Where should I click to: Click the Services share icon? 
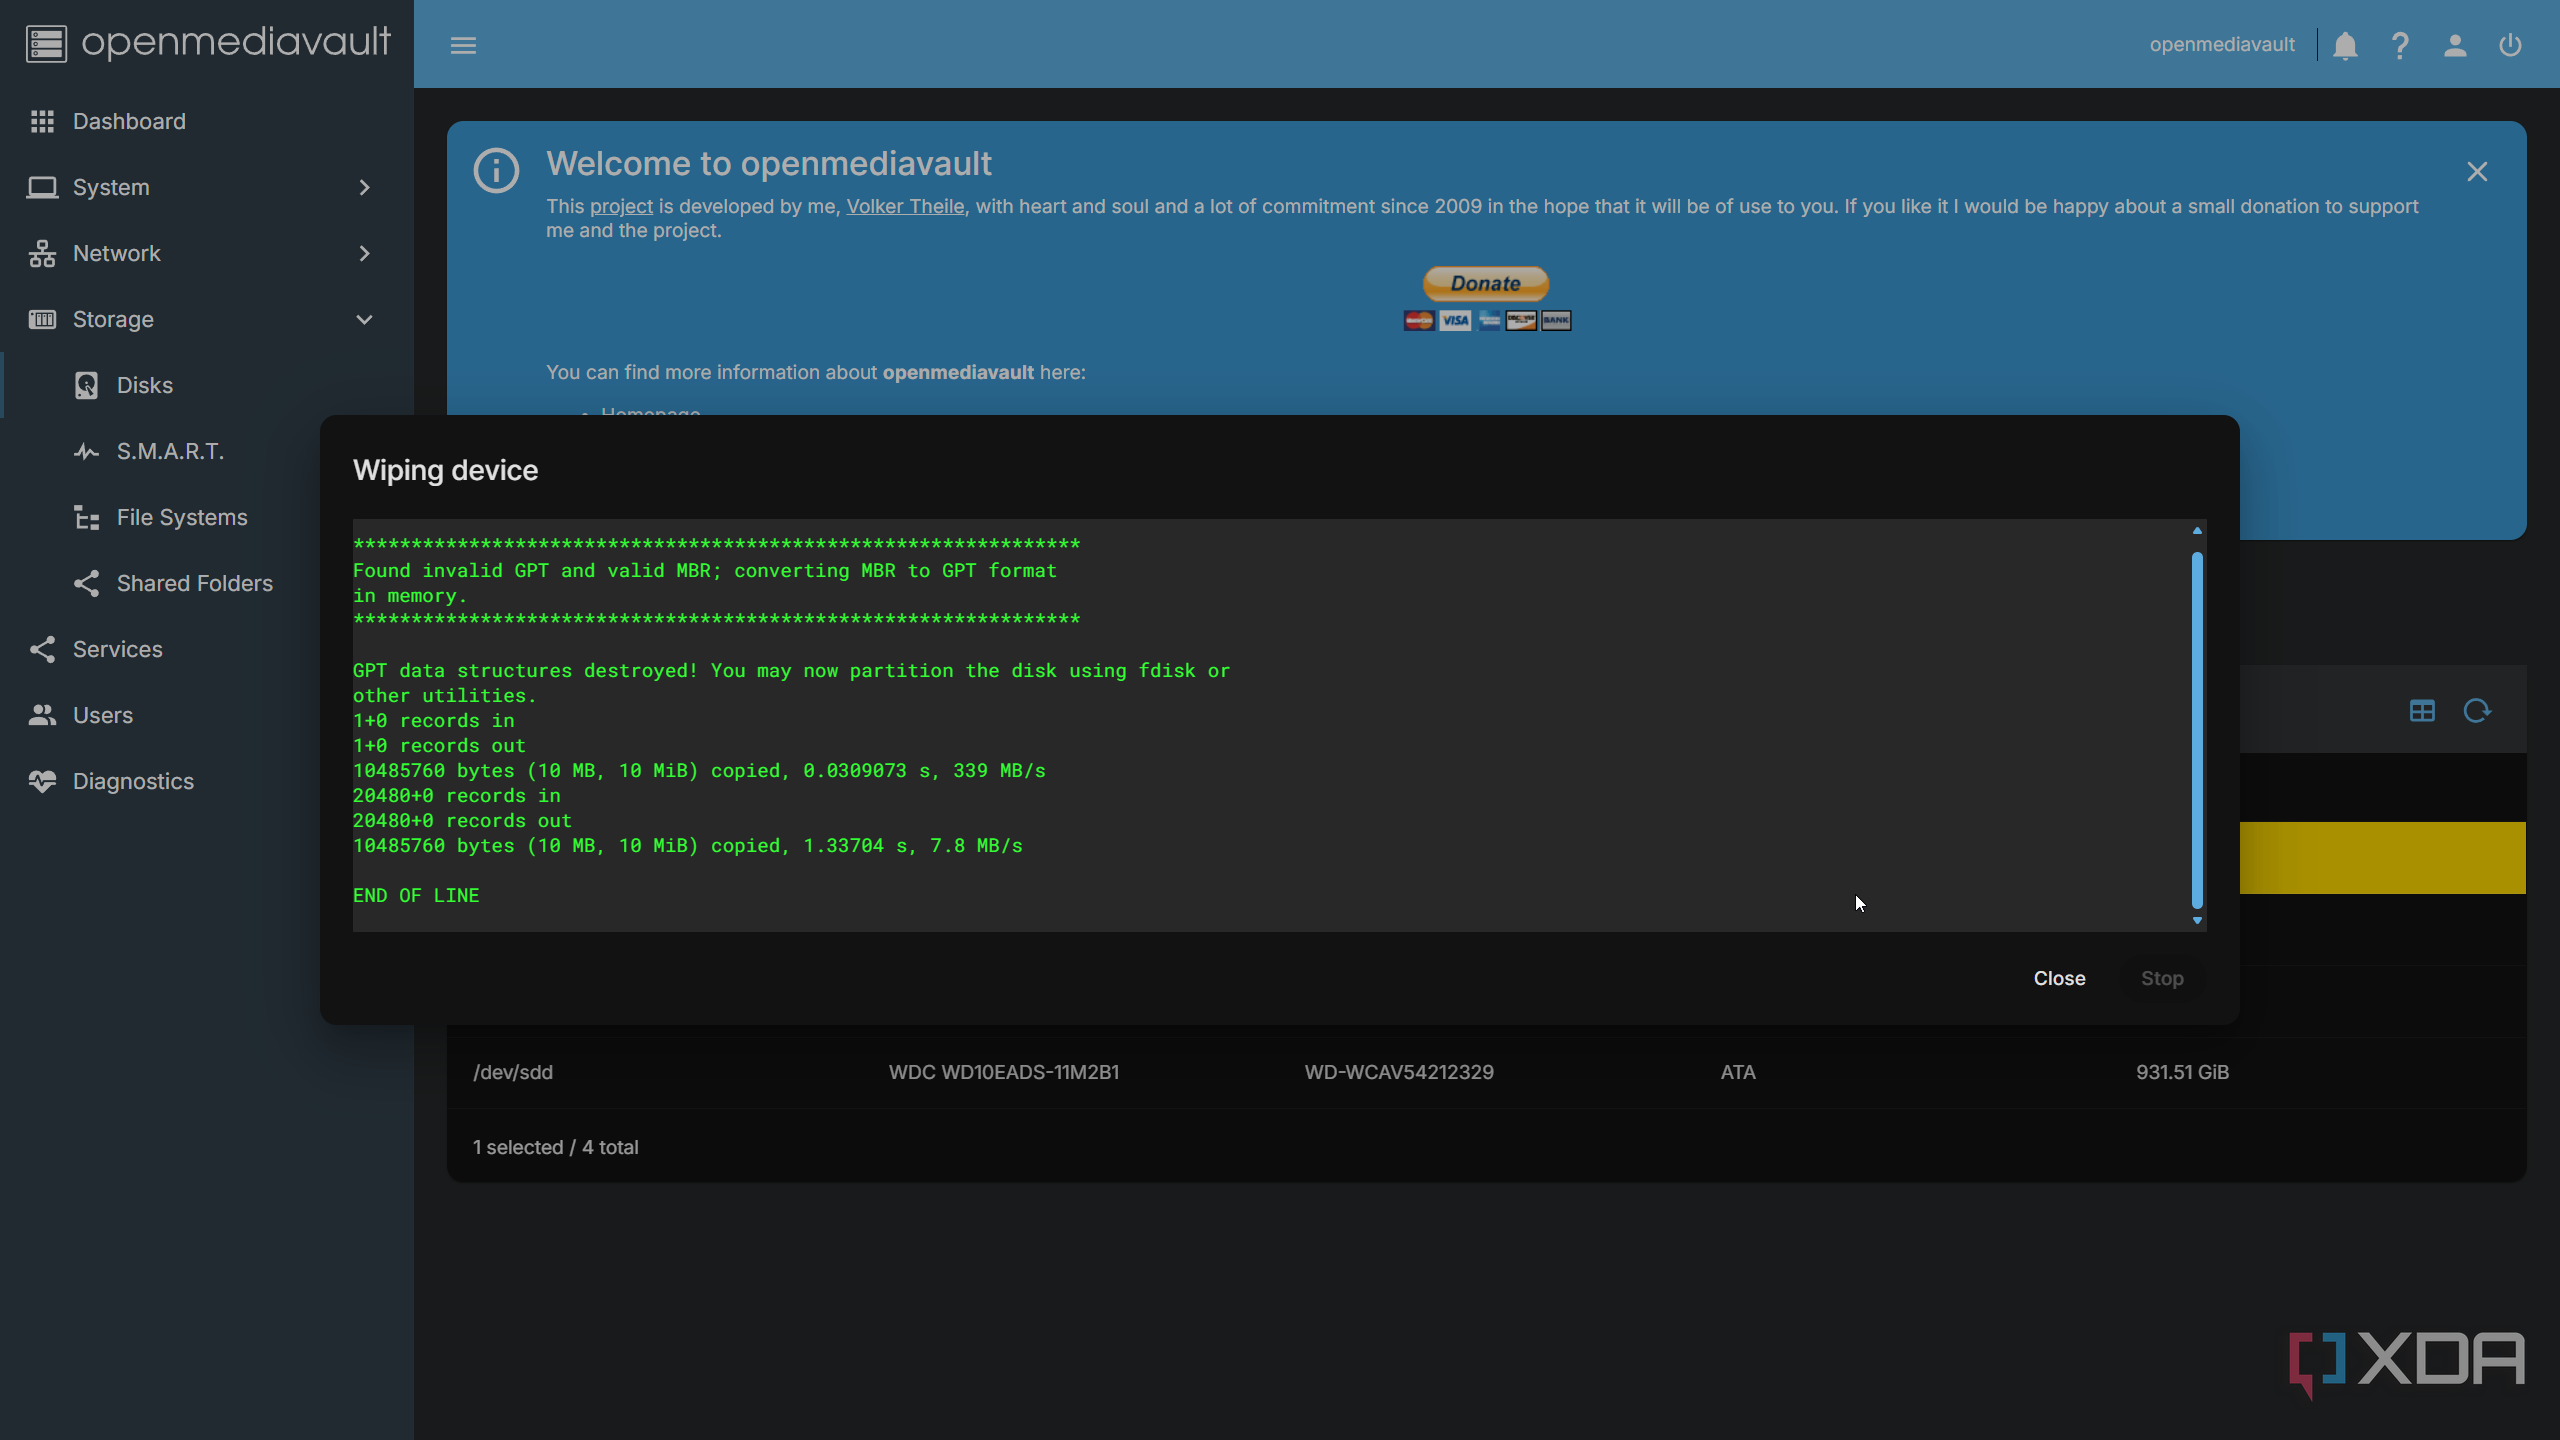(42, 649)
